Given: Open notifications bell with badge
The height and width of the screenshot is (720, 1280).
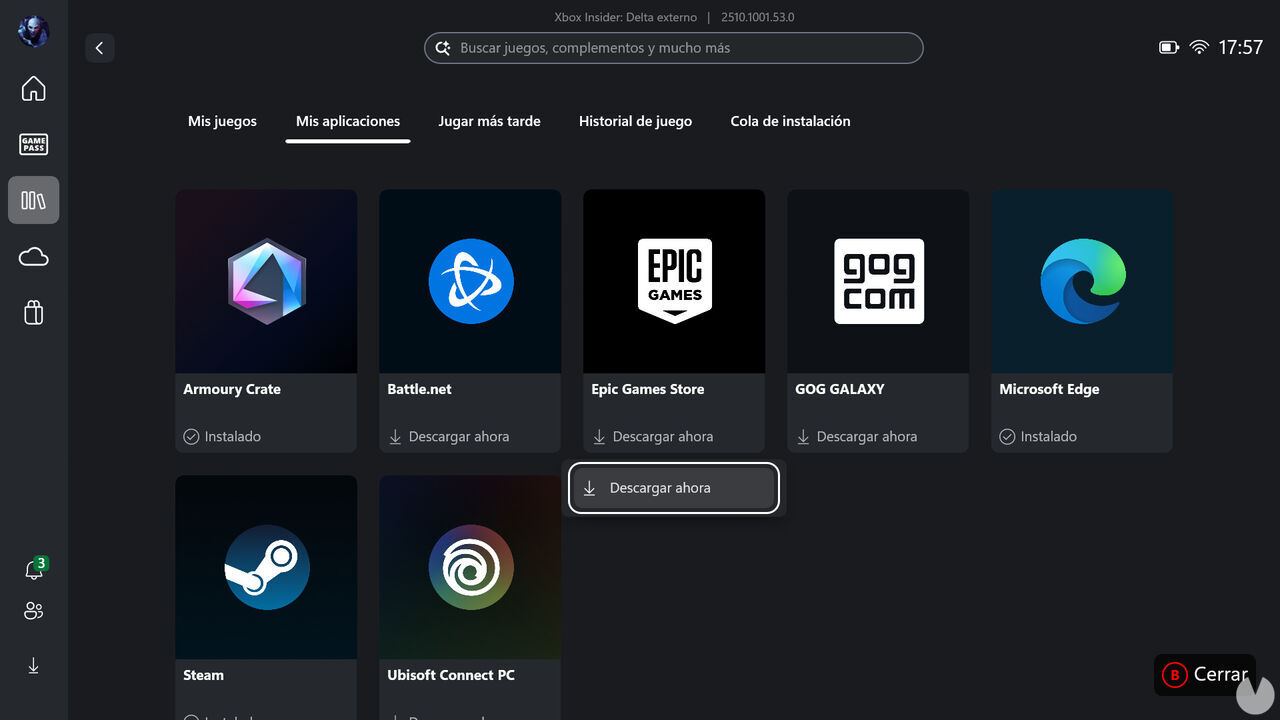Looking at the screenshot, I should coord(33,569).
